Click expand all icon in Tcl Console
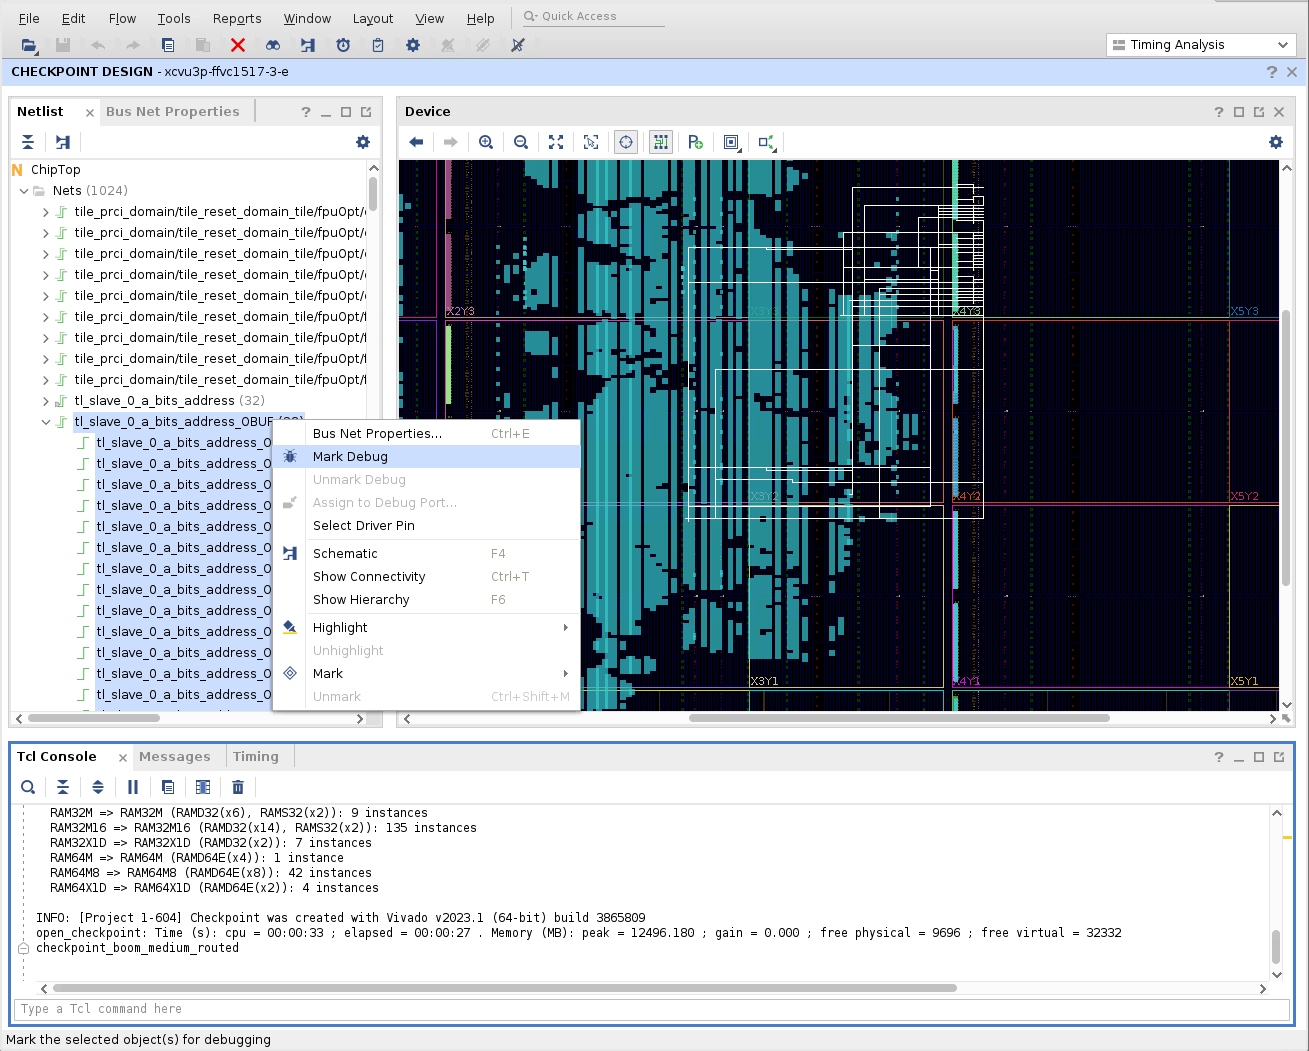This screenshot has height=1051, width=1309. tap(98, 787)
